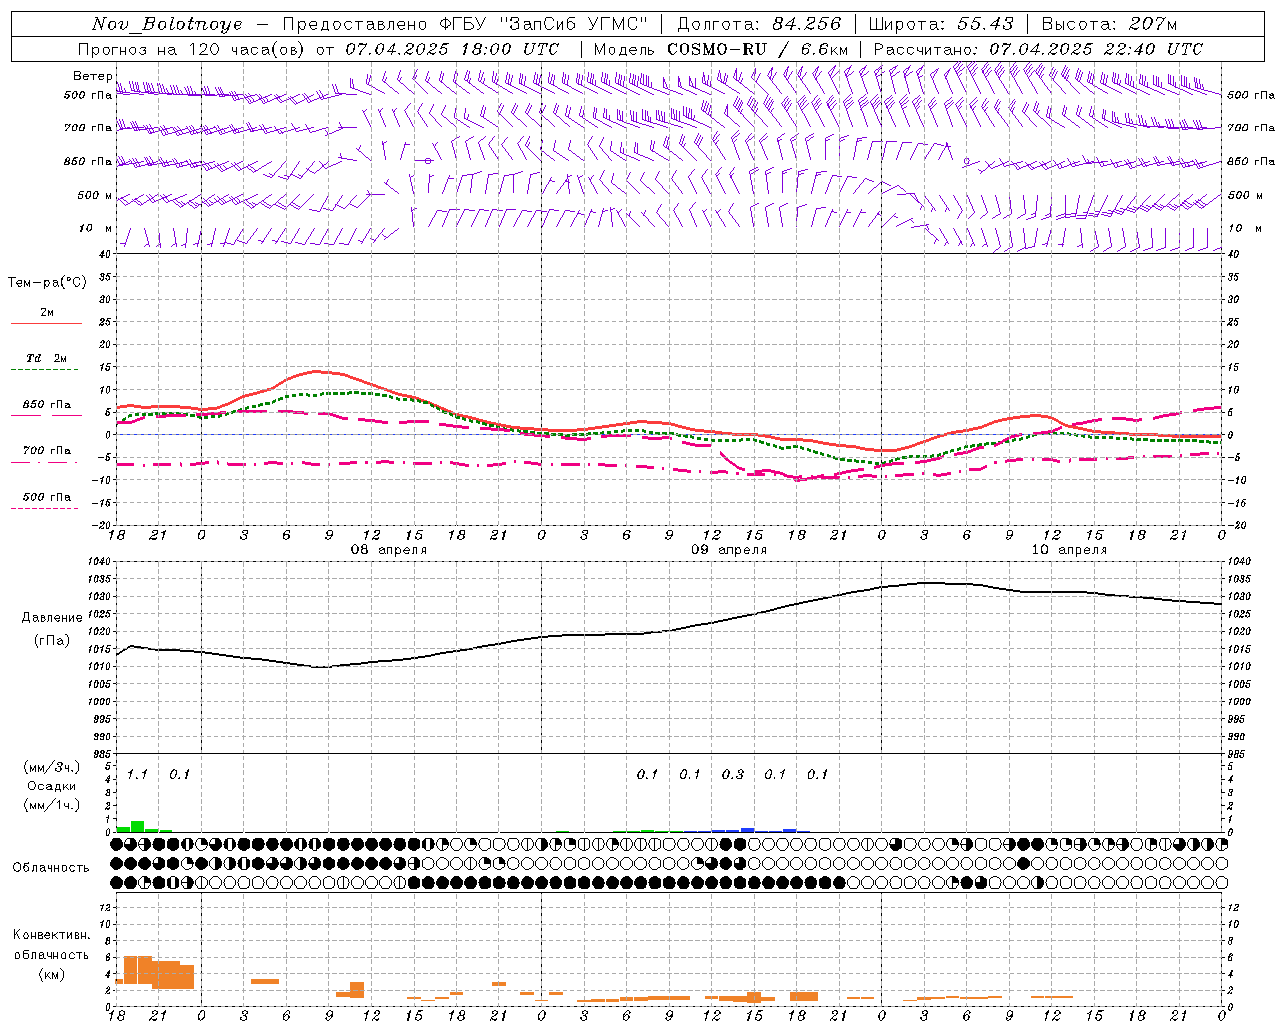Select the Широта: 55.43 value

[x=940, y=24]
